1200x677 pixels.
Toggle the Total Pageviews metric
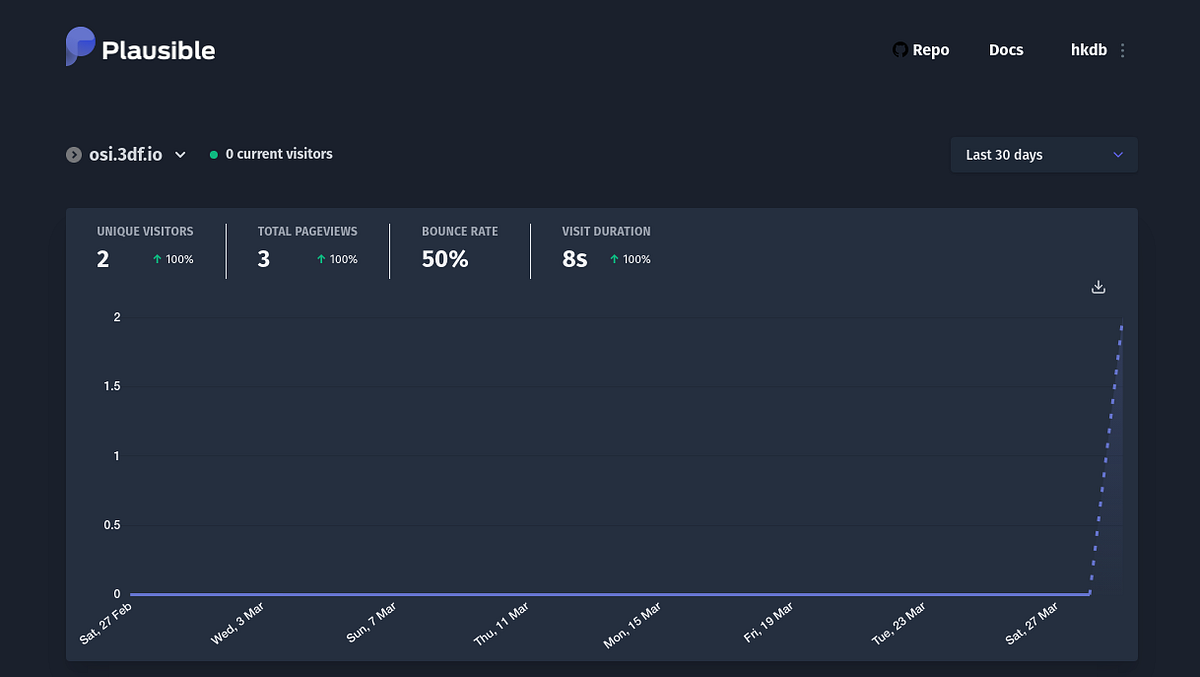click(307, 245)
